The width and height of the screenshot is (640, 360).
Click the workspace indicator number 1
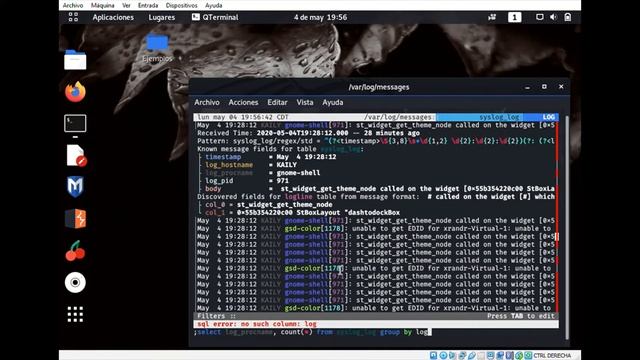pyautogui.click(x=514, y=17)
